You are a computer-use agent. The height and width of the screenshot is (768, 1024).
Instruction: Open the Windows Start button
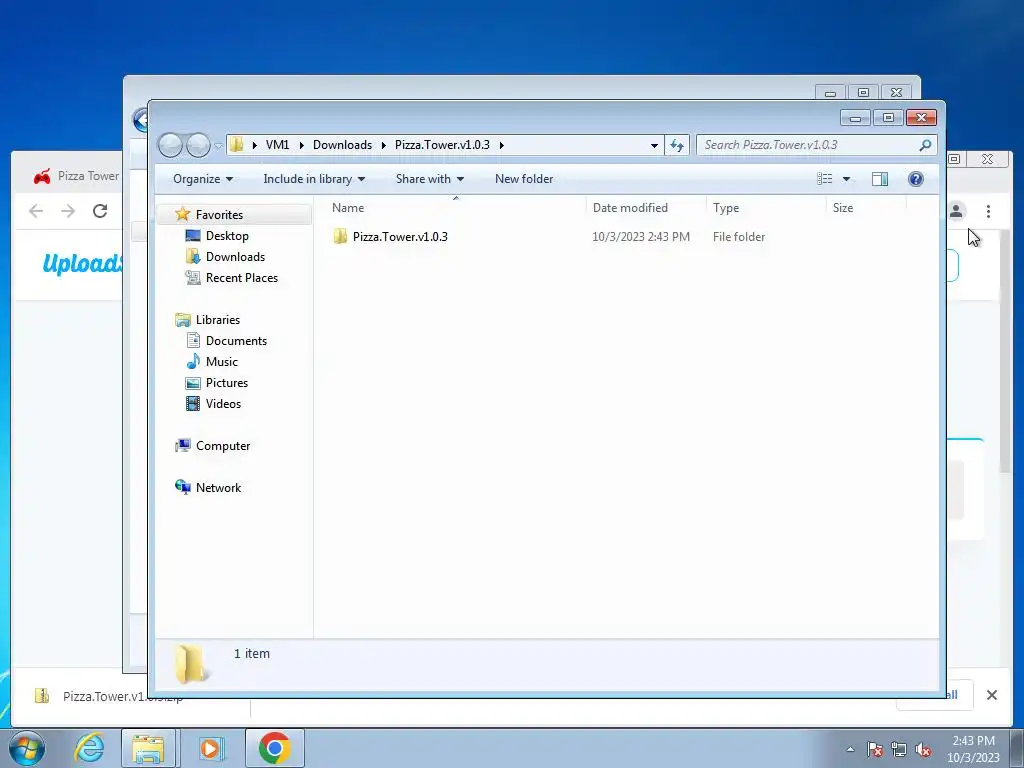[27, 748]
